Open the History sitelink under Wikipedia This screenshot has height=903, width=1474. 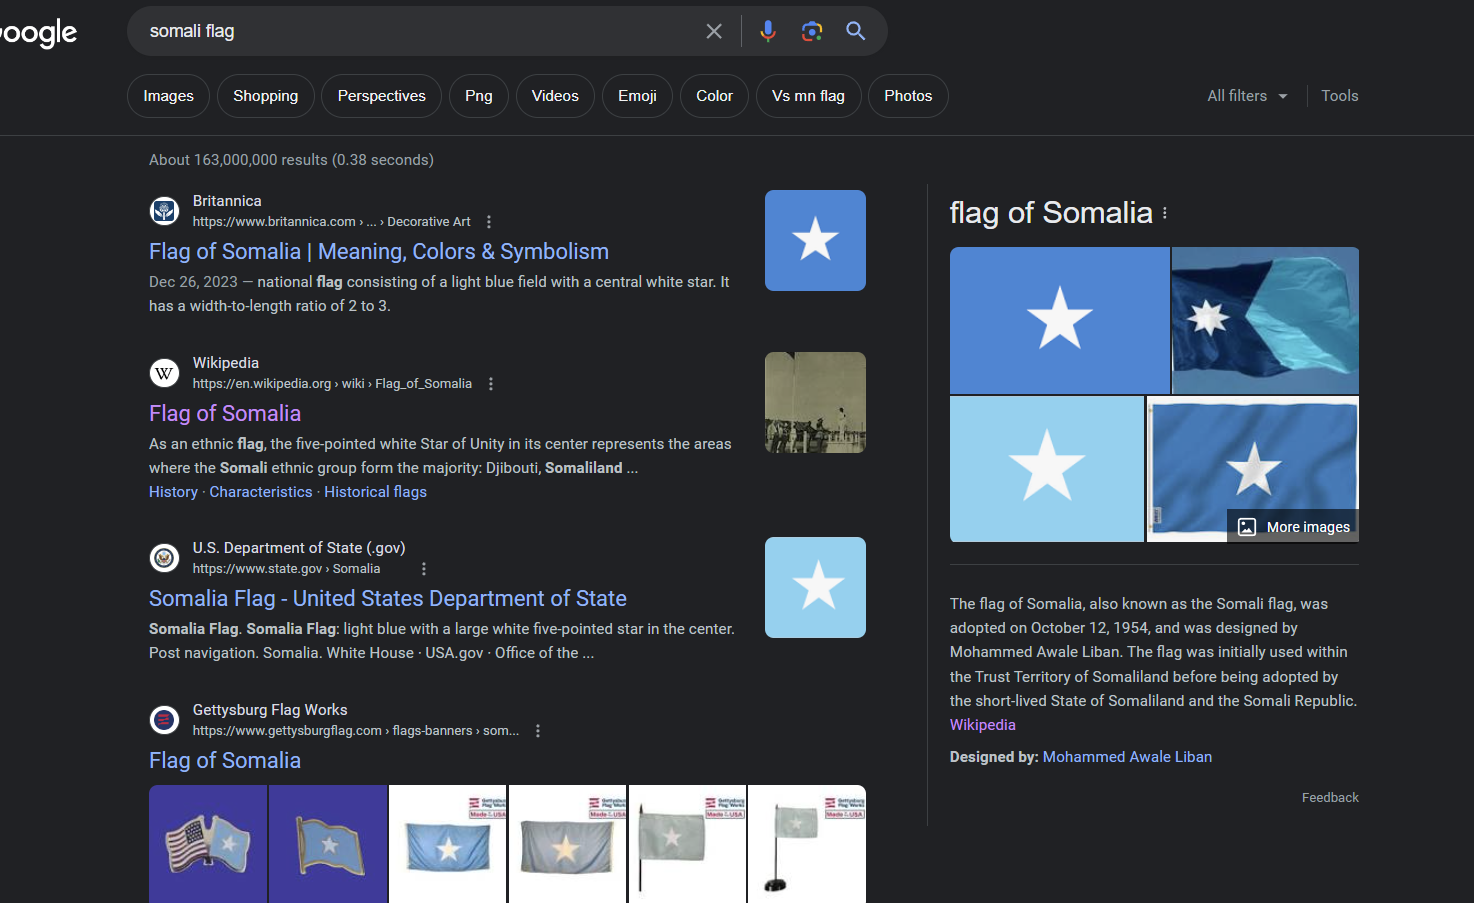coord(173,492)
